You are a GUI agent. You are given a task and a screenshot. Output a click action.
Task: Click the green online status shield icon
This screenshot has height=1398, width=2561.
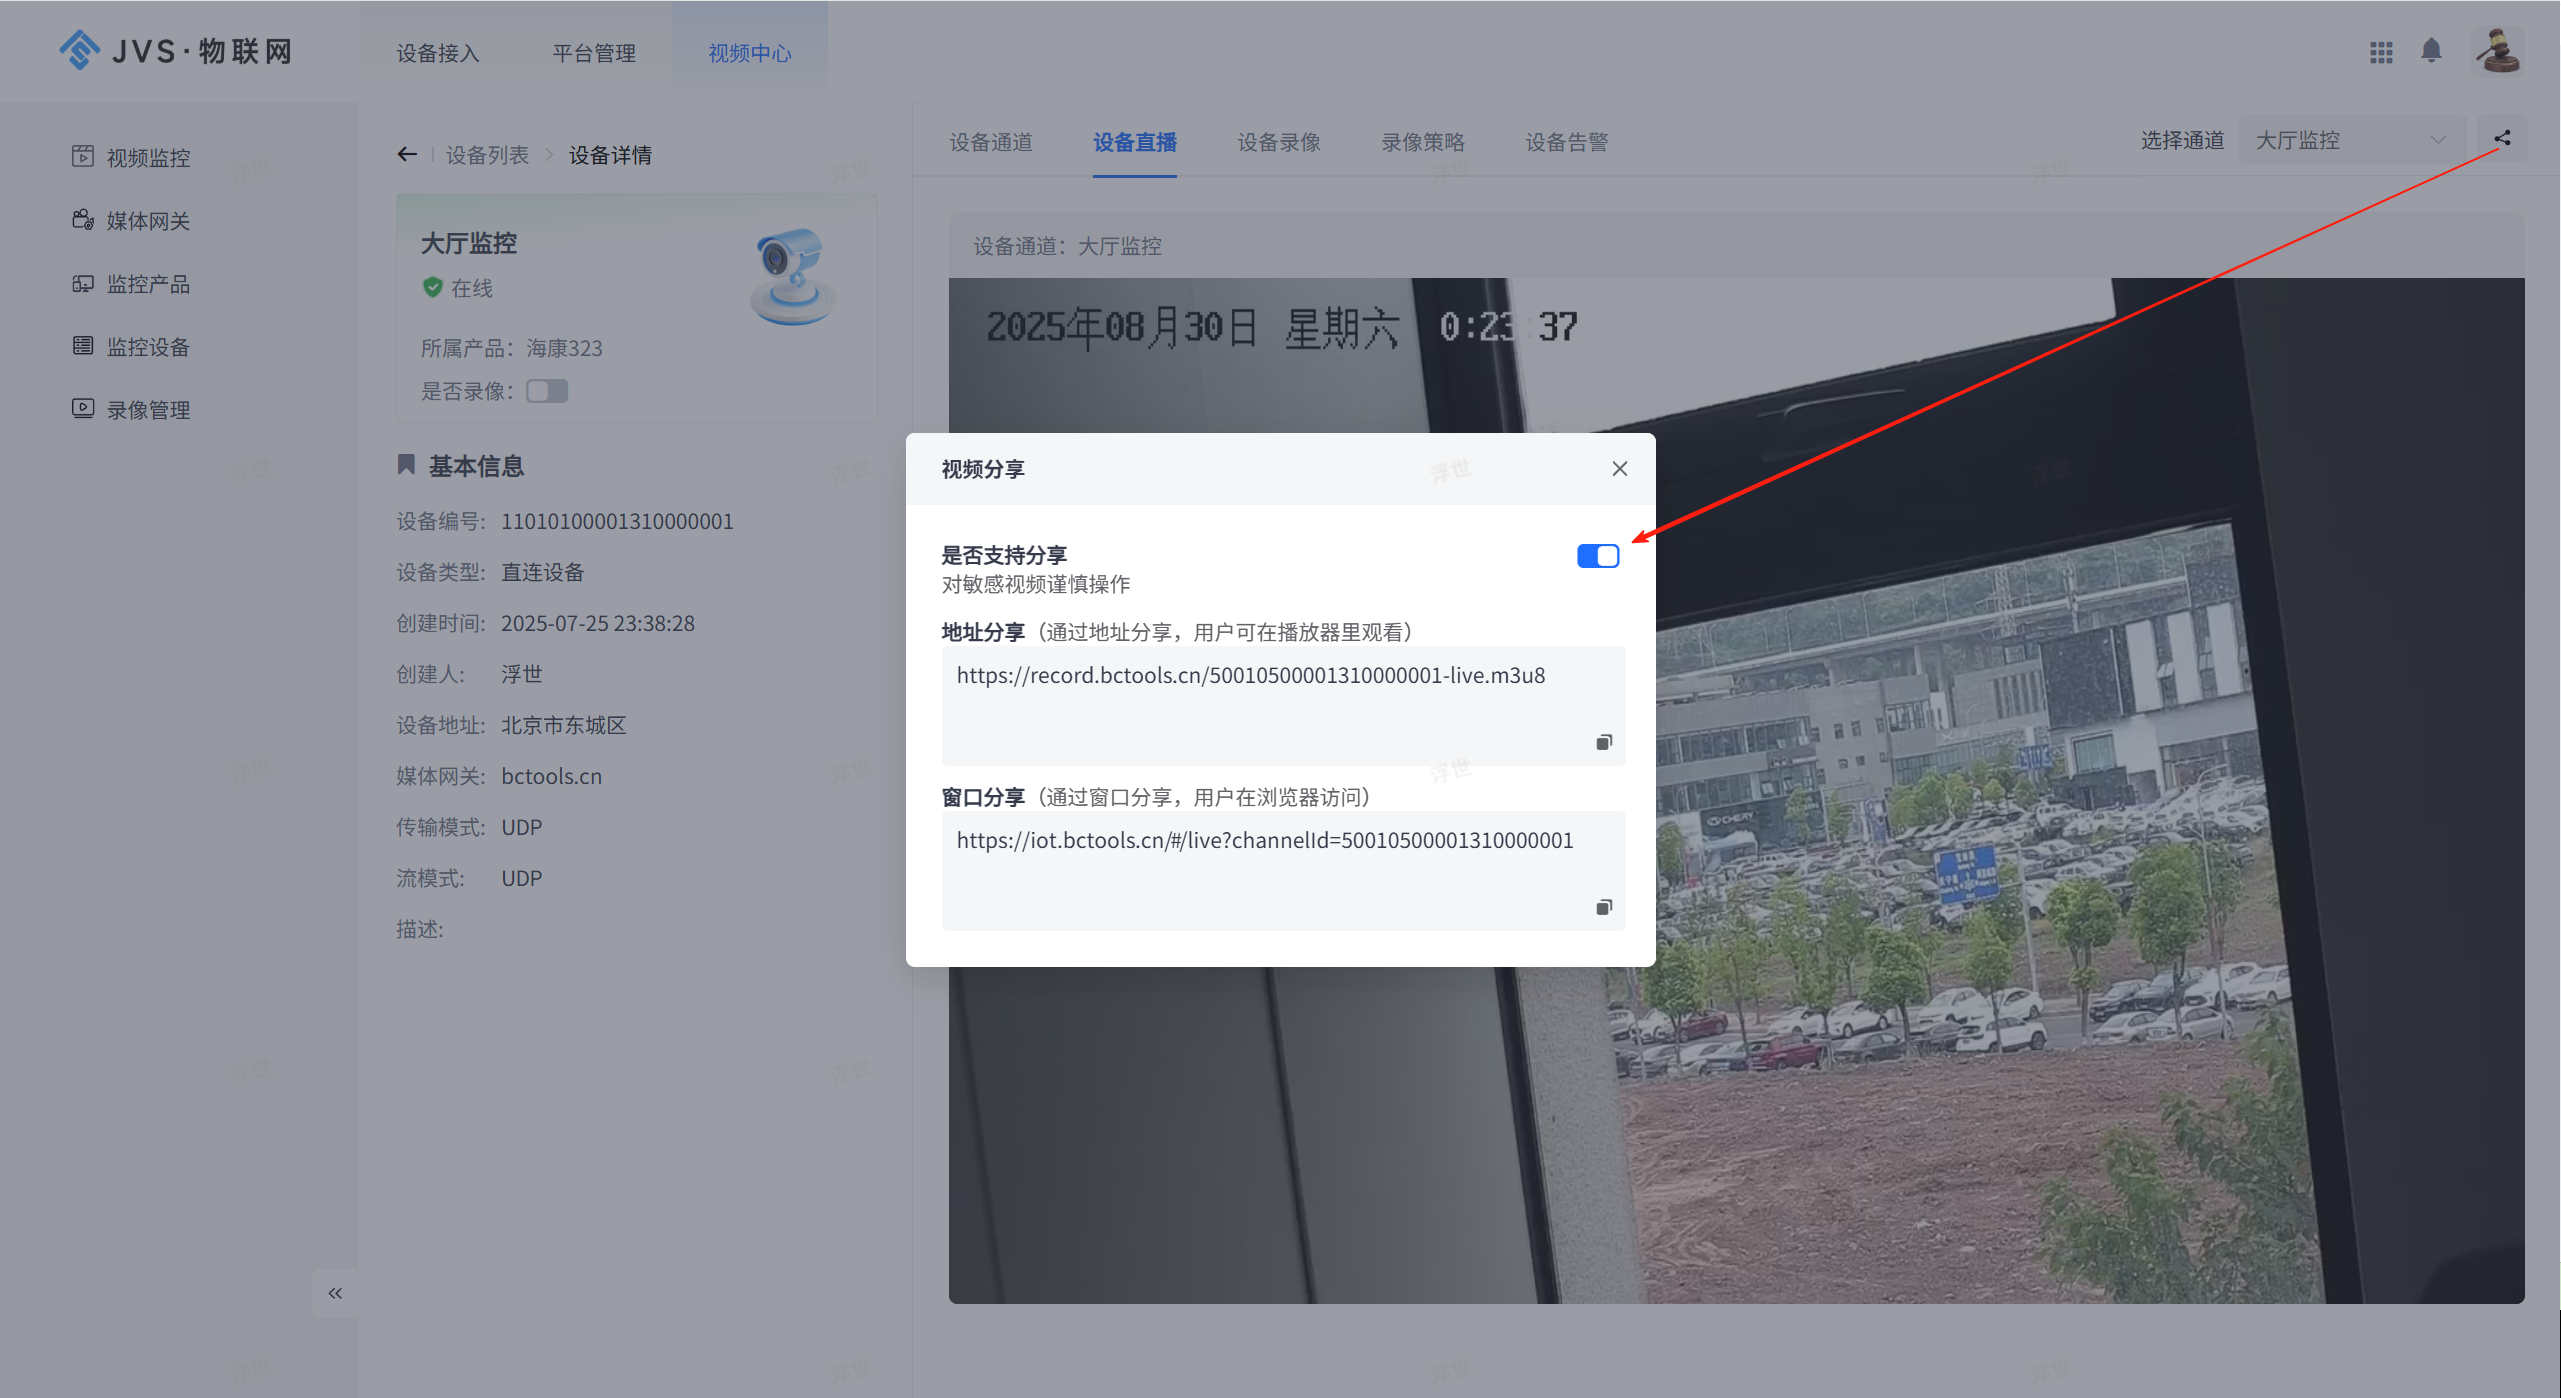433,287
